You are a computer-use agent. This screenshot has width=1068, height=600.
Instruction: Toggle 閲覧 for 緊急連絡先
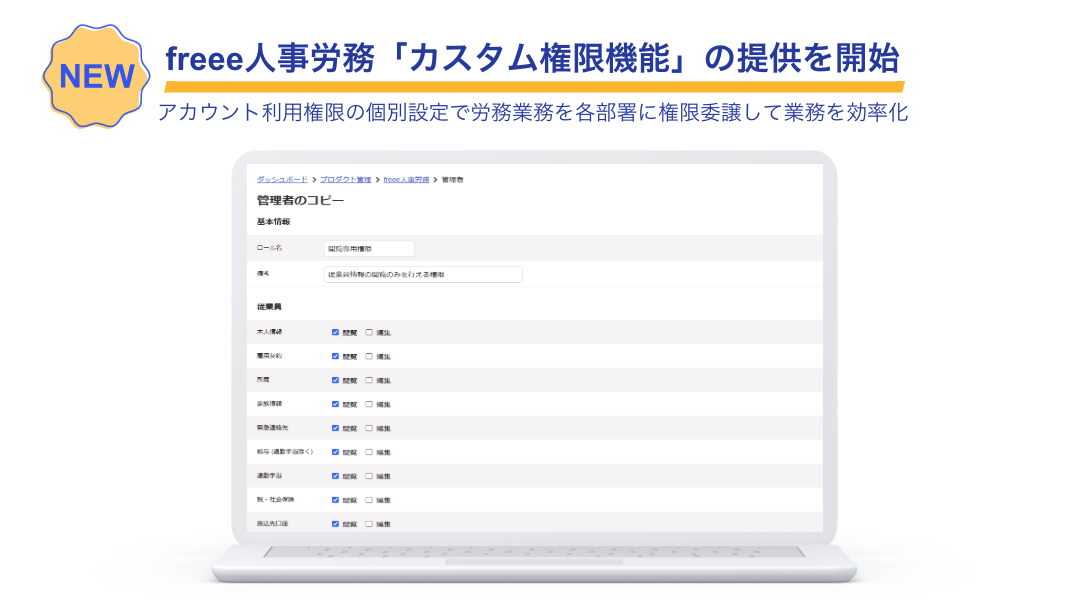[336, 428]
